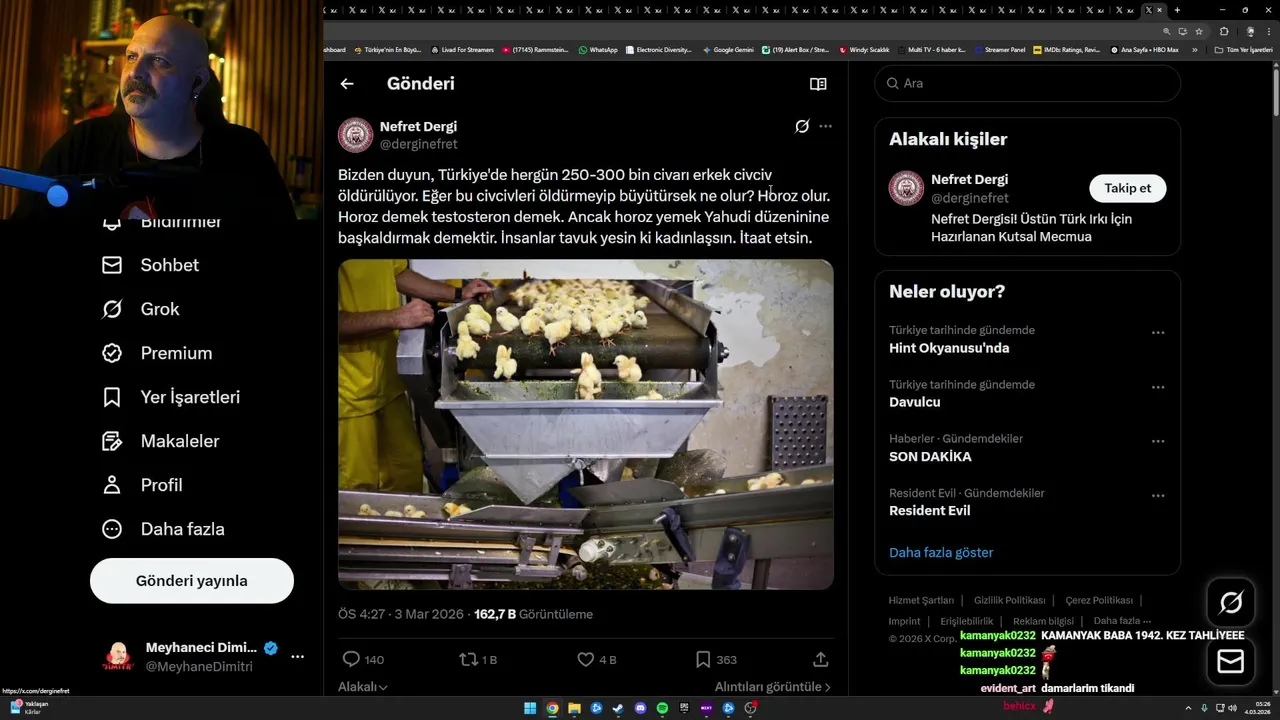Open Livad For Streamers bookmark
1280x720 pixels.
point(463,49)
